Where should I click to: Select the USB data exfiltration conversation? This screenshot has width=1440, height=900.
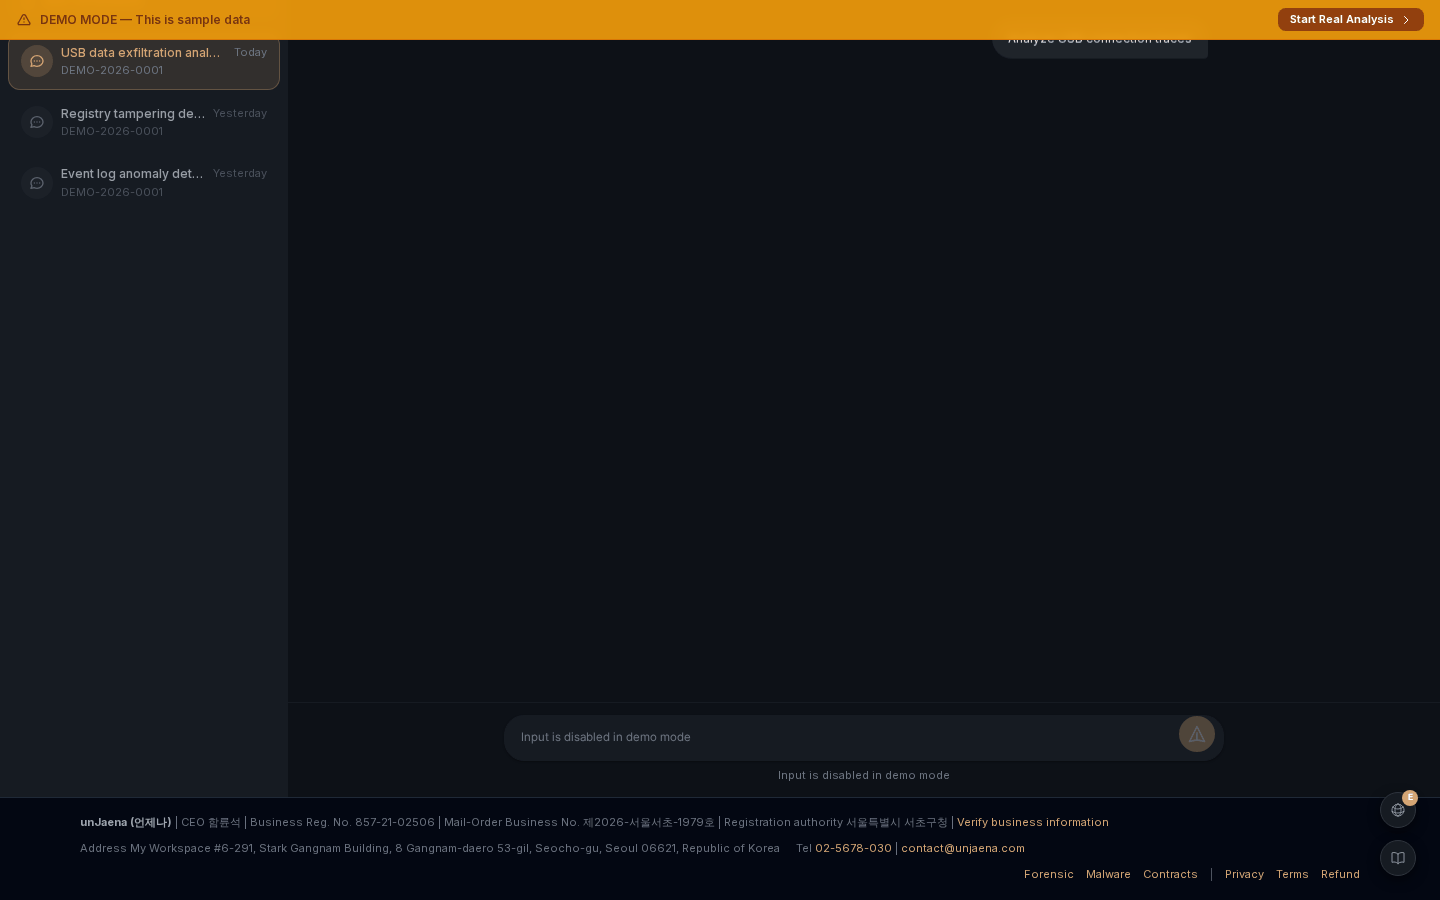point(144,62)
